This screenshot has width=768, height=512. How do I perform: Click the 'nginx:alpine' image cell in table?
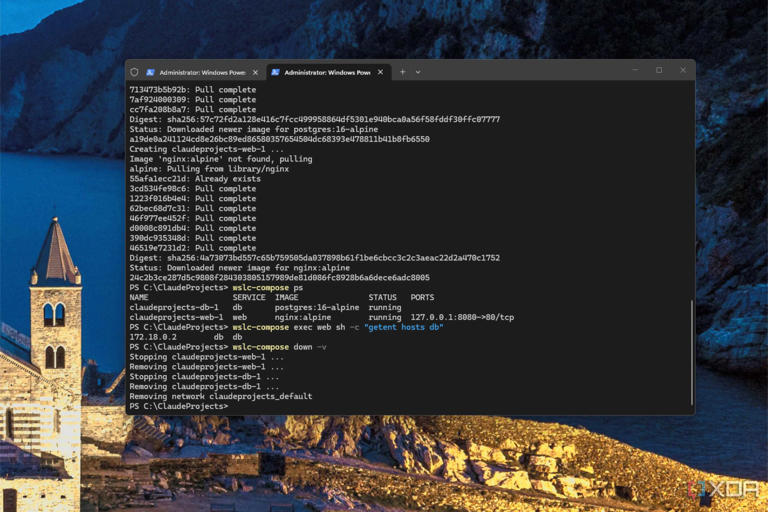click(302, 317)
